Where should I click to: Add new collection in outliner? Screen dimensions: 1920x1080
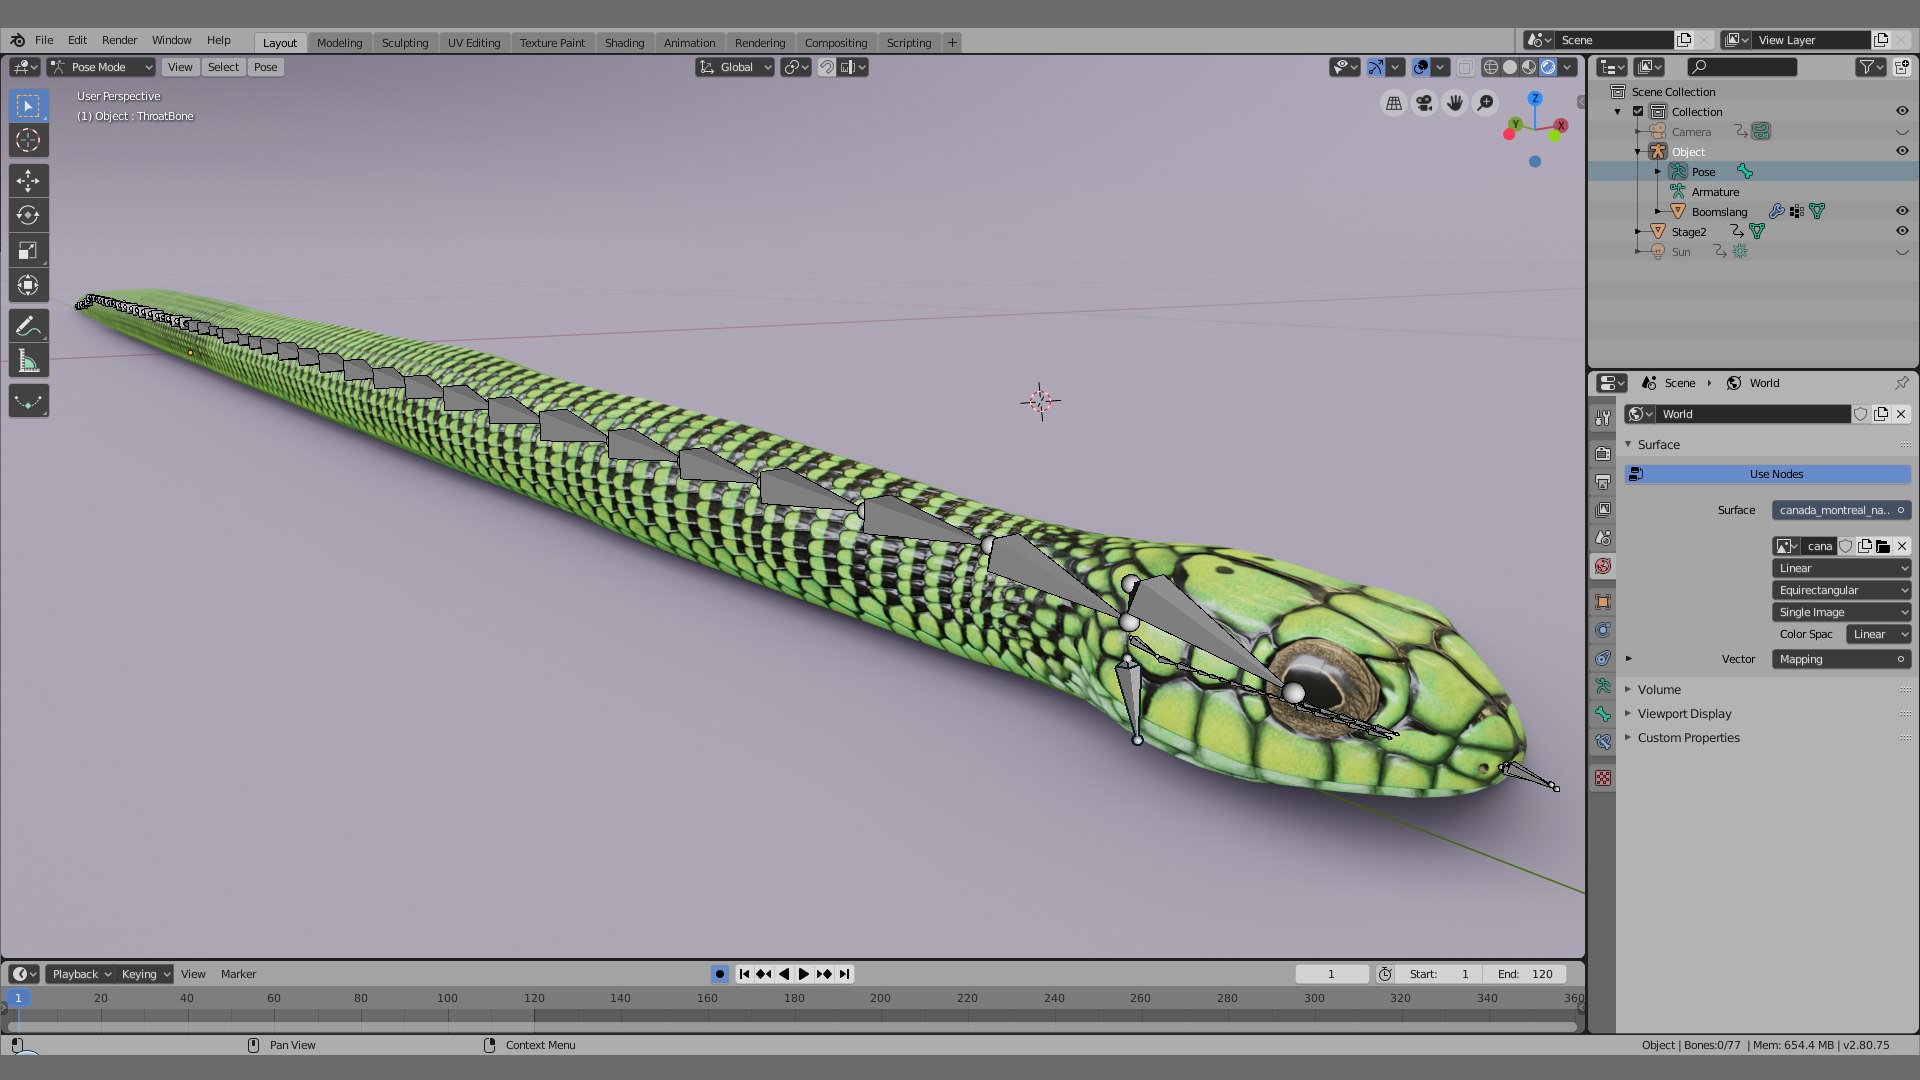tap(1901, 67)
